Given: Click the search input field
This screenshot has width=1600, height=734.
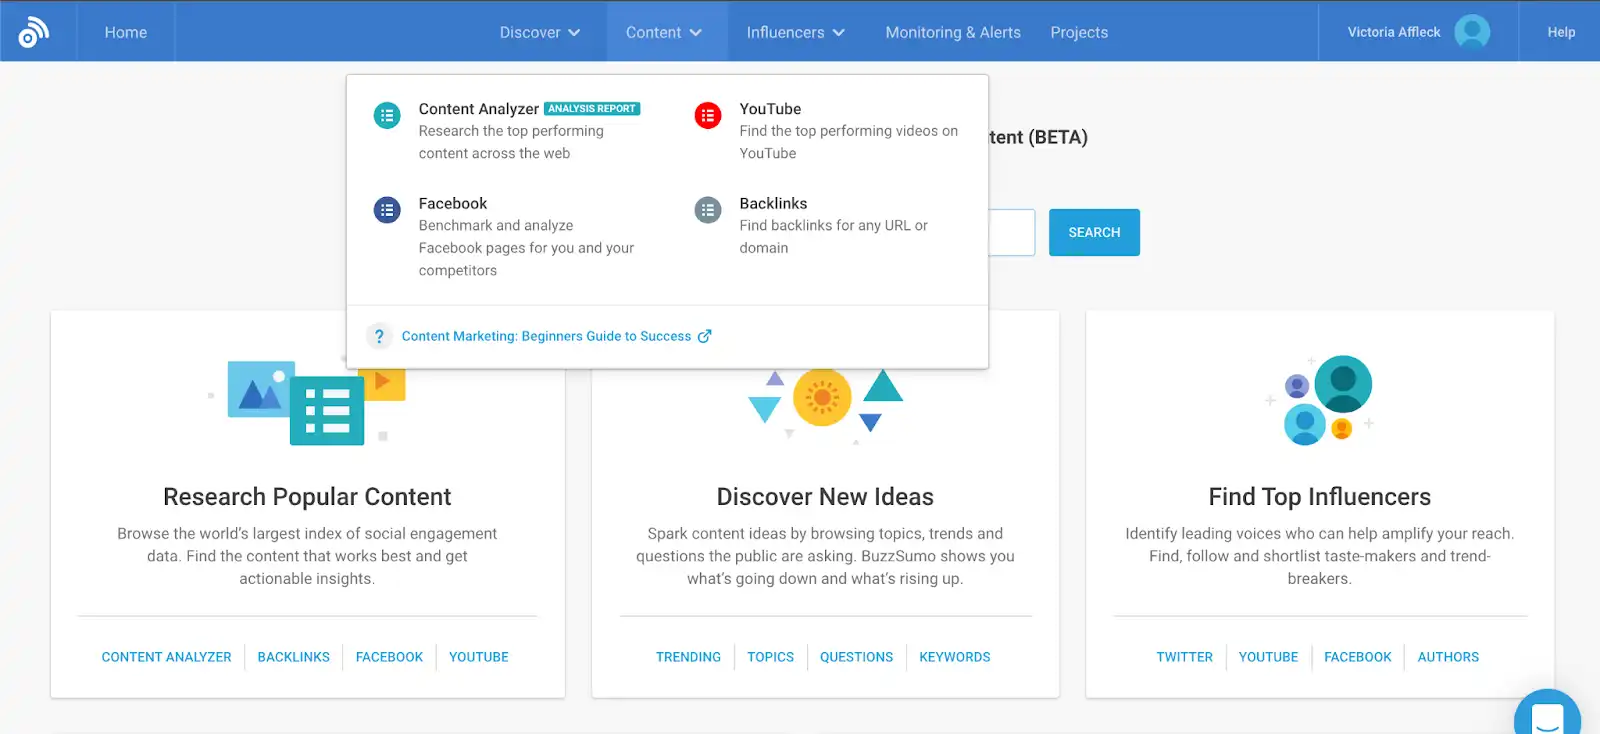Looking at the screenshot, I should [x=1011, y=232].
